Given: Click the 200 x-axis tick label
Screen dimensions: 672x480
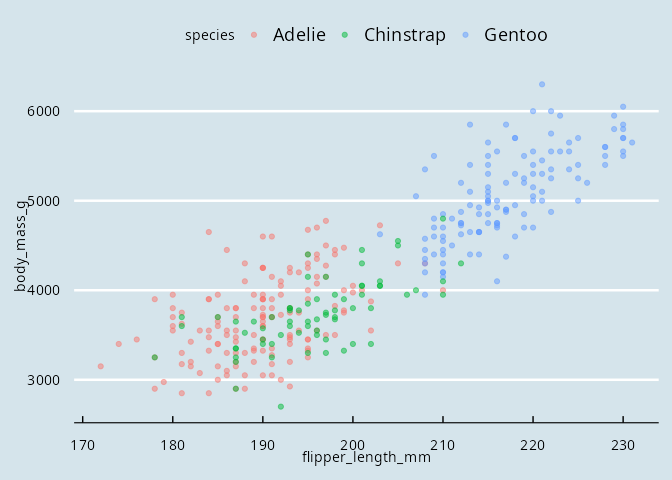Looking at the screenshot, I should tap(353, 443).
